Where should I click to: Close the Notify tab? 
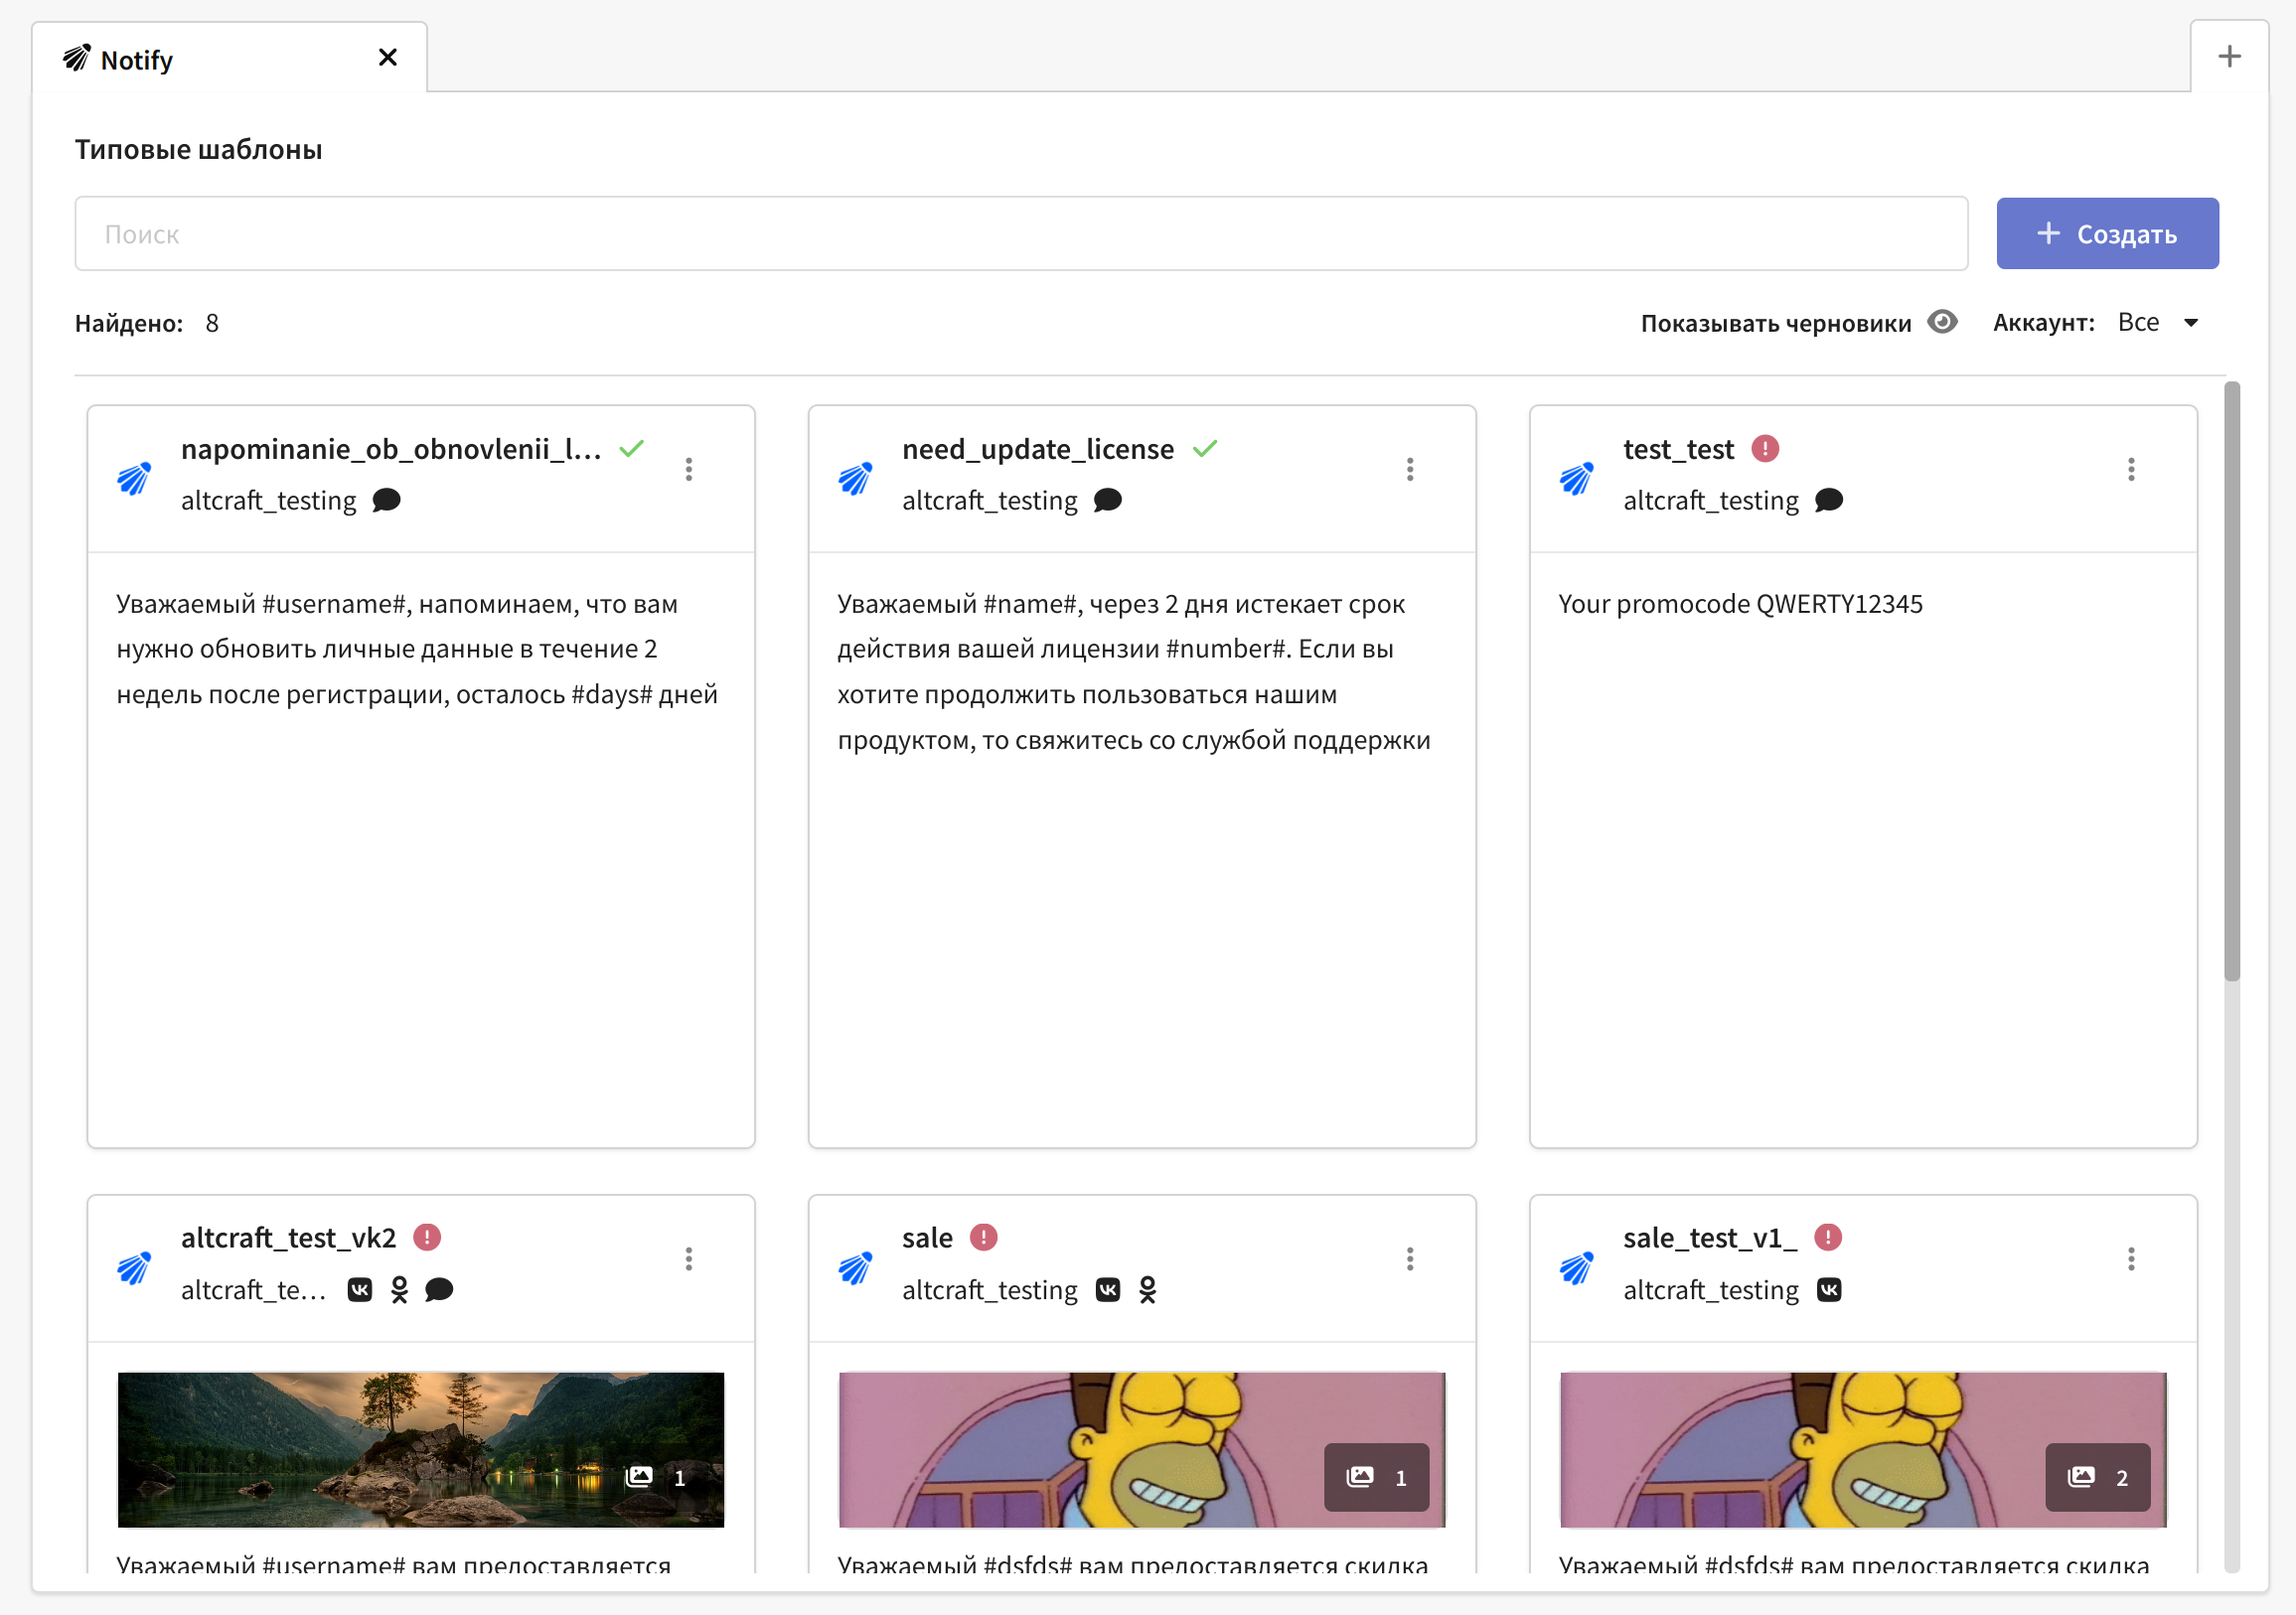[x=388, y=58]
